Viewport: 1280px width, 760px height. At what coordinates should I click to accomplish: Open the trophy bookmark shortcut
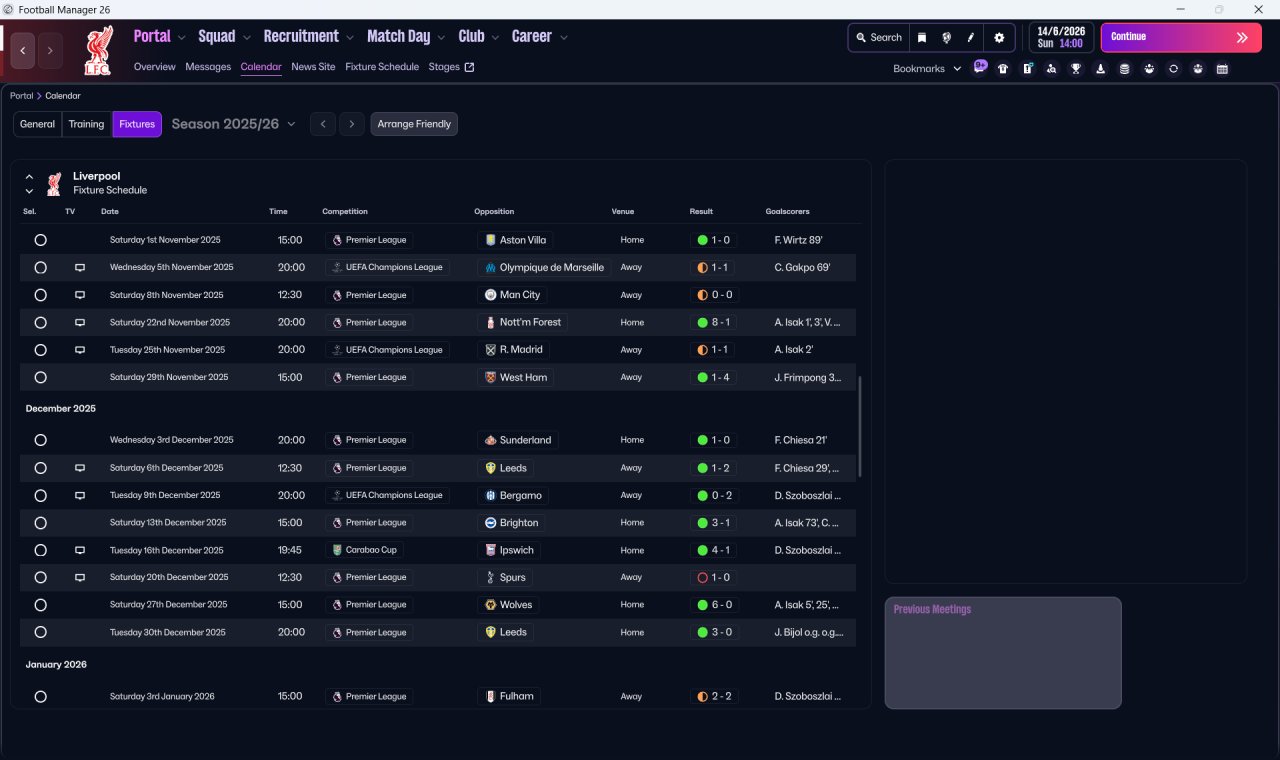1076,69
